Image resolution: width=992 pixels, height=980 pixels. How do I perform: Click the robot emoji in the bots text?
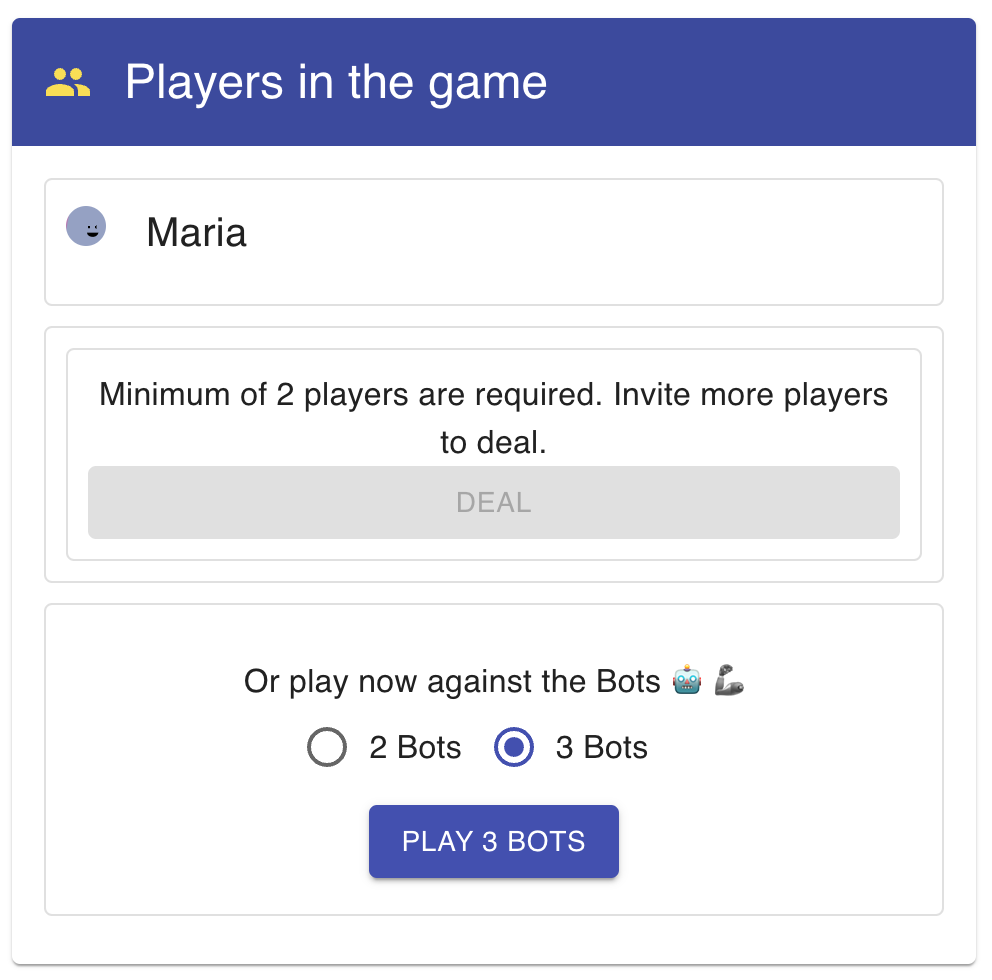pos(685,681)
